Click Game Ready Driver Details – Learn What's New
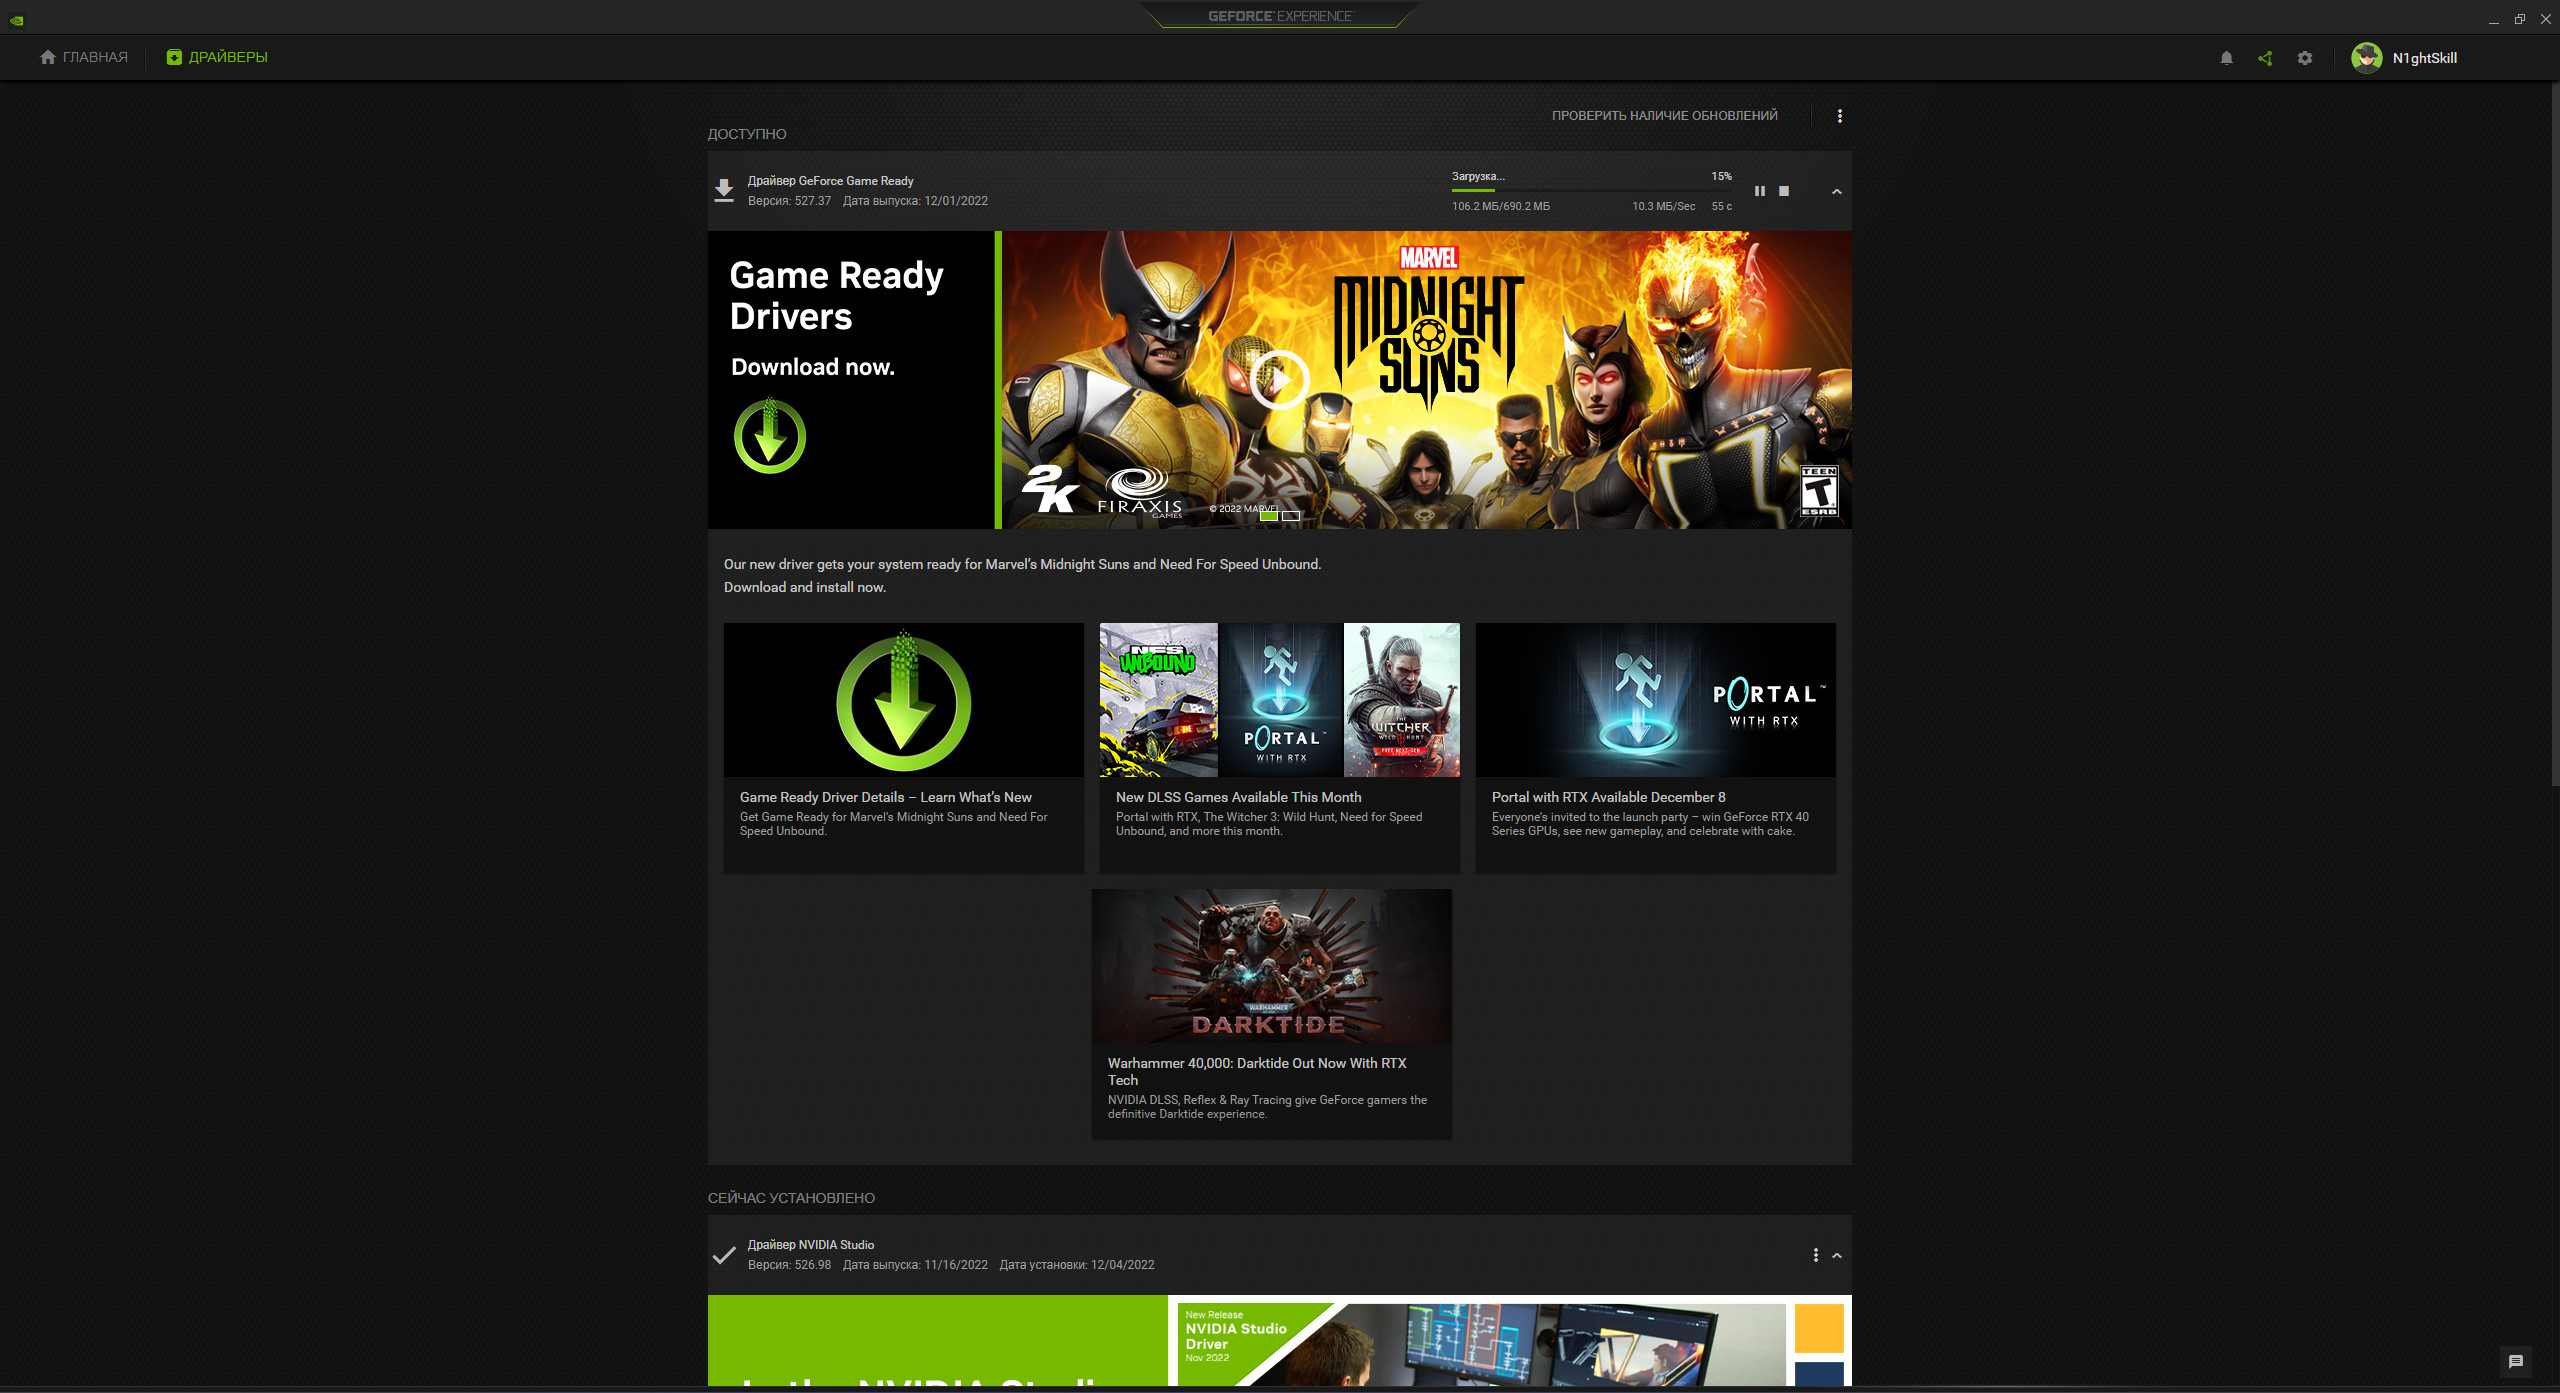2560x1393 pixels. (x=886, y=797)
